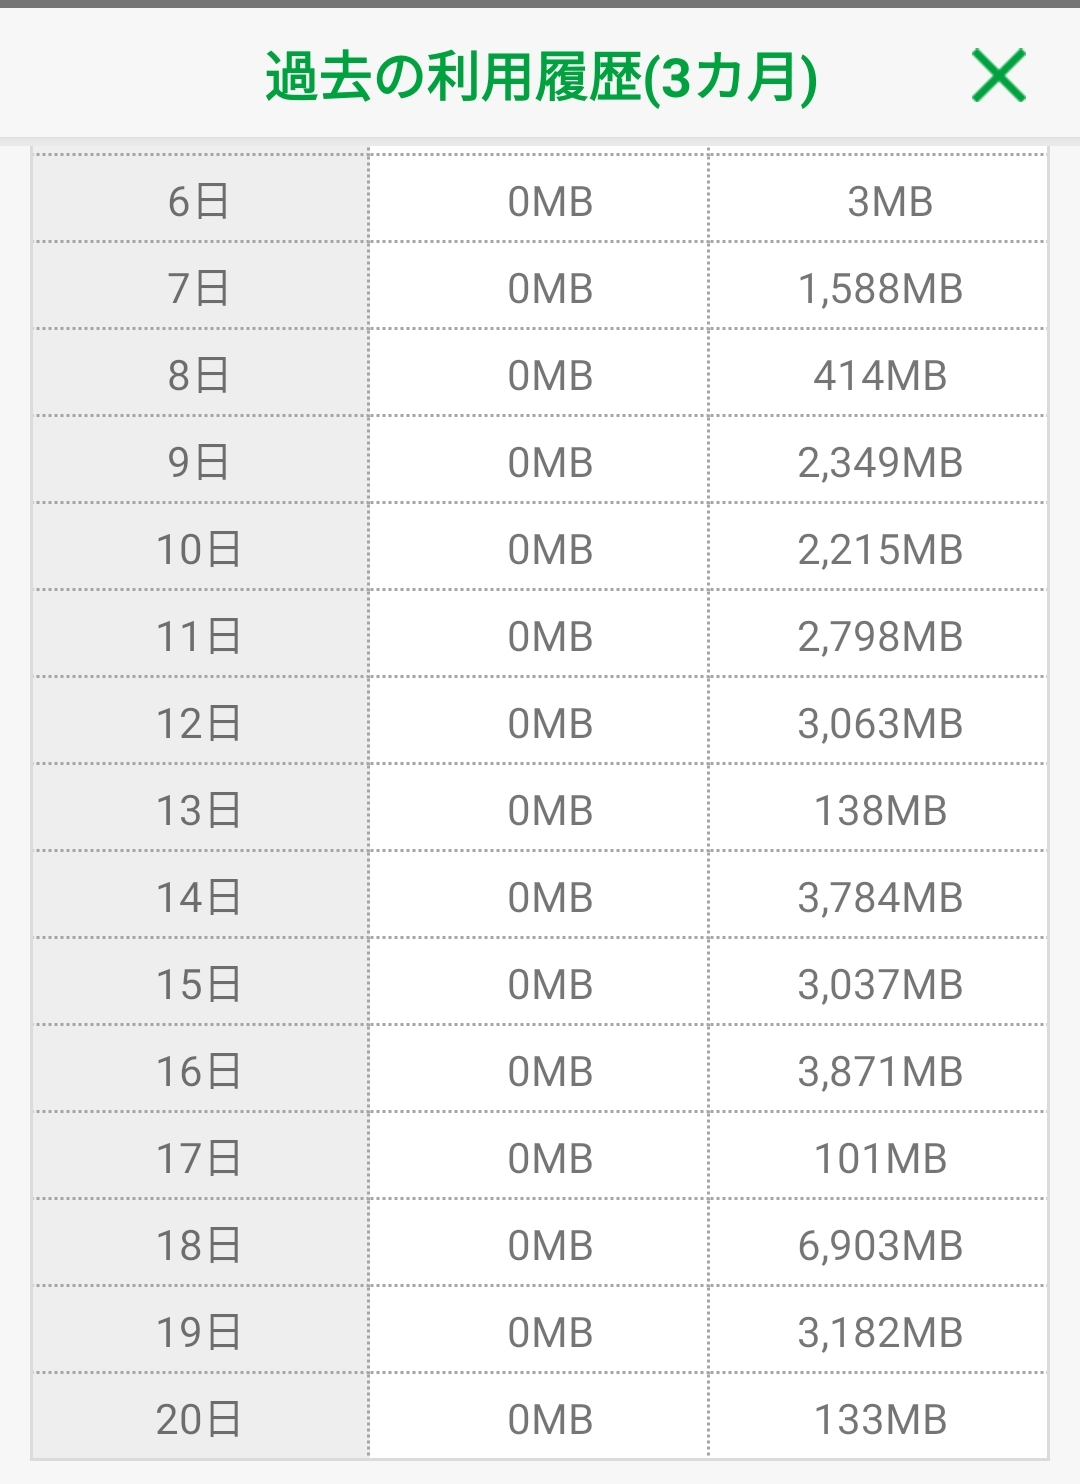
Task: Select the 6,903MB usage value
Action: pos(880,1246)
